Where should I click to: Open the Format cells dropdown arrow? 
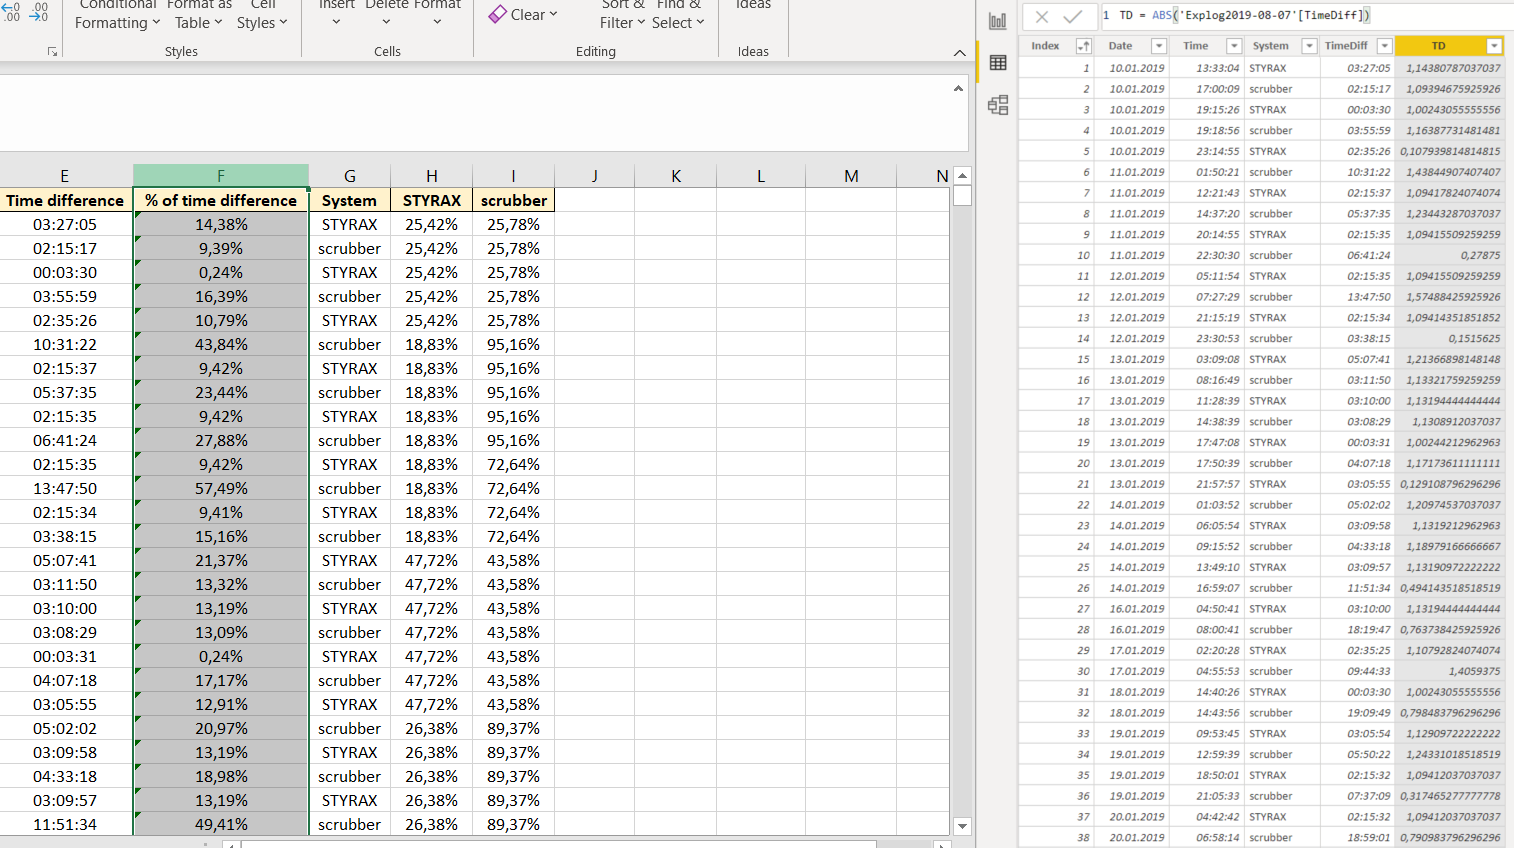click(x=437, y=22)
